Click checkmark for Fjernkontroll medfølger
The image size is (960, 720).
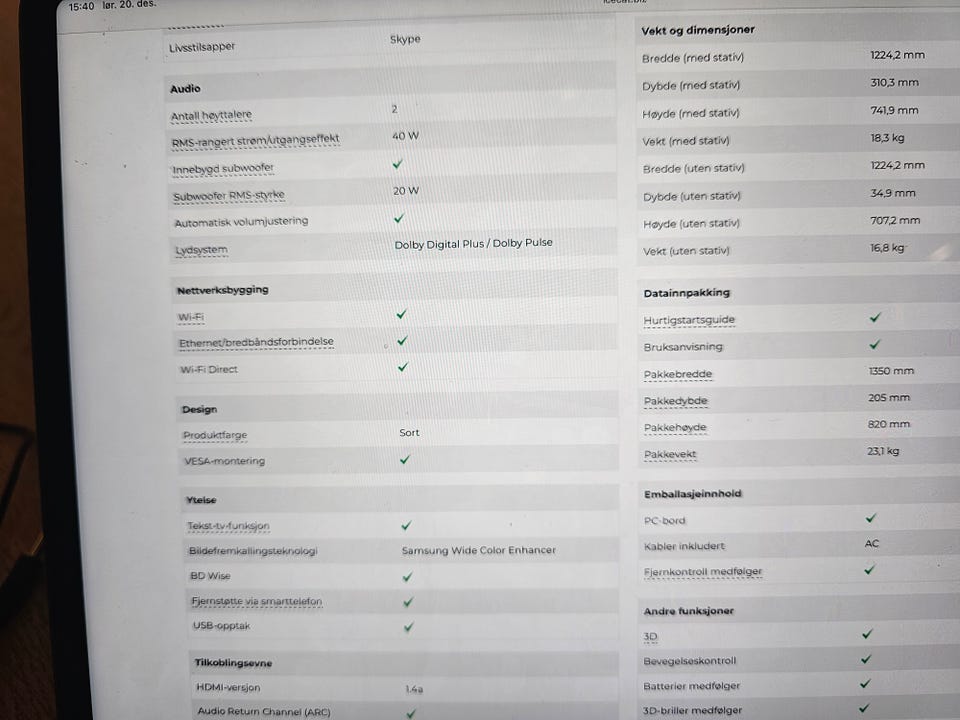pyautogui.click(x=869, y=570)
